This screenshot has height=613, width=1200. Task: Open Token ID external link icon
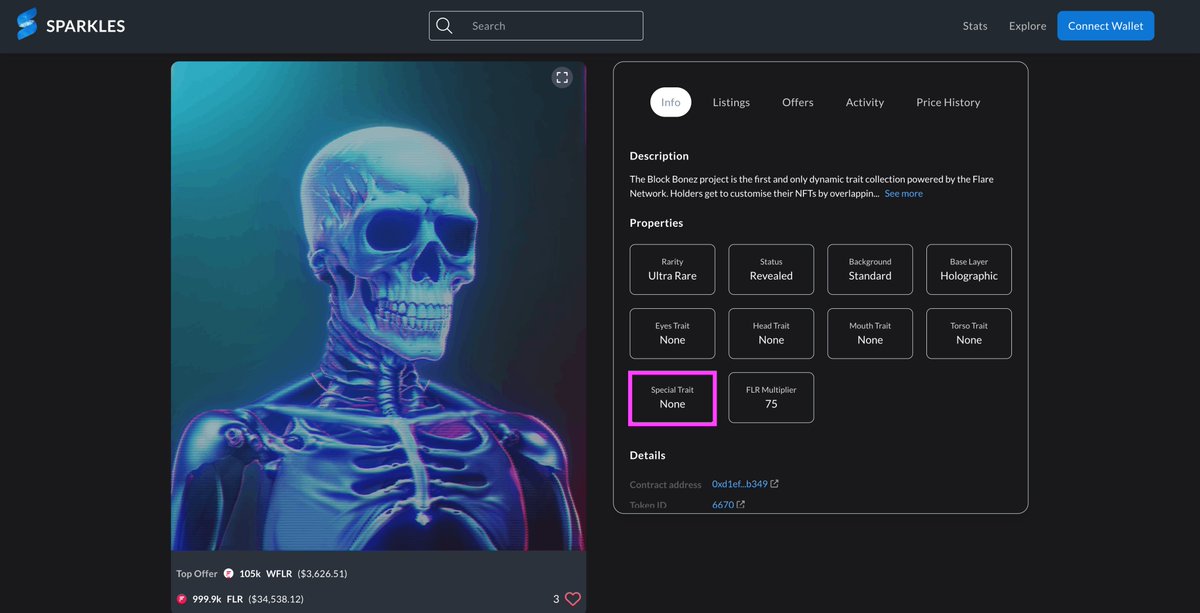[x=741, y=505]
